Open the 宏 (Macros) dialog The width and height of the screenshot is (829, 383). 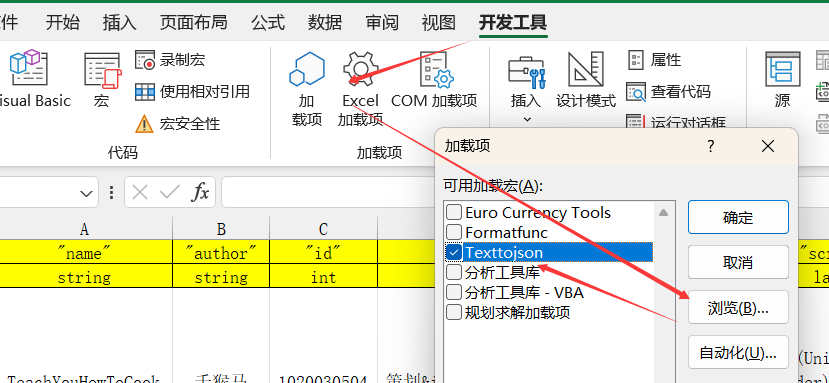point(102,79)
